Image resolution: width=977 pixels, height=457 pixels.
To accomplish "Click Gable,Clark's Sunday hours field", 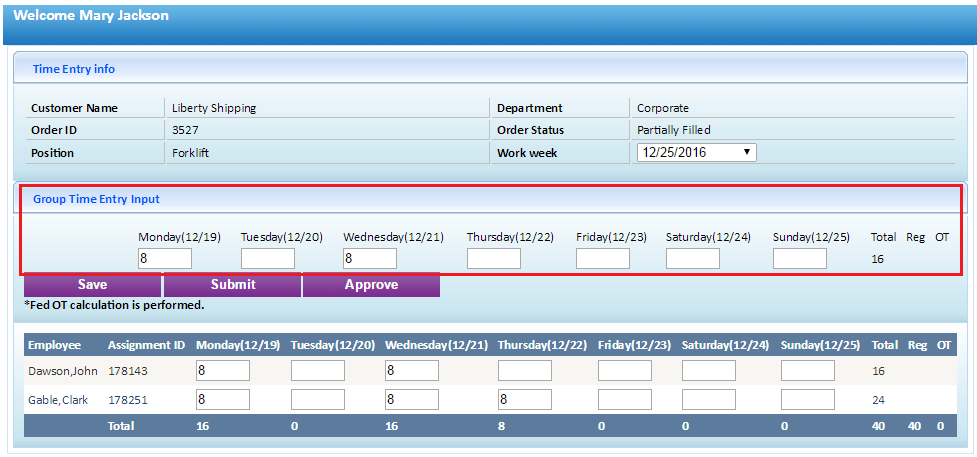I will click(808, 400).
